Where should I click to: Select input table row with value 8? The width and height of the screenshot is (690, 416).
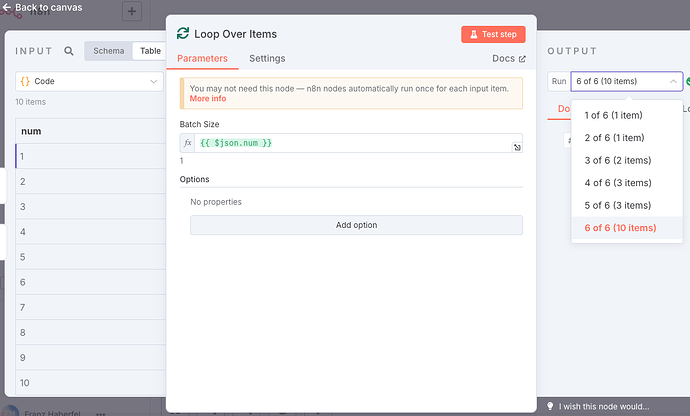pos(90,332)
